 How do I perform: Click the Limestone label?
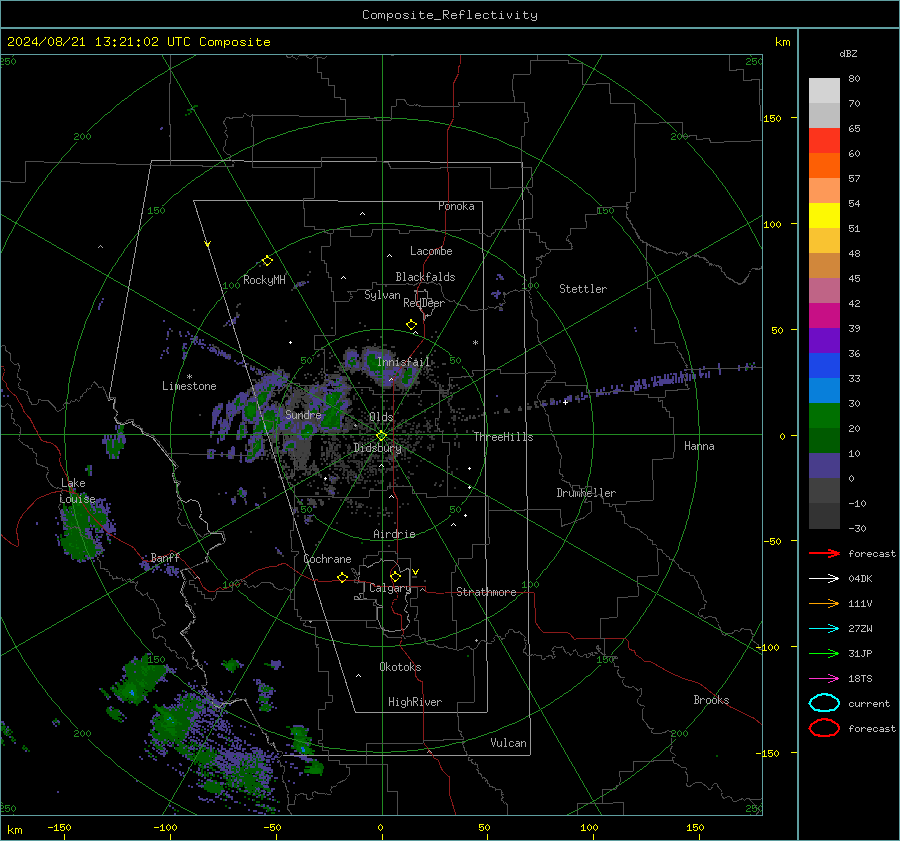click(x=189, y=386)
